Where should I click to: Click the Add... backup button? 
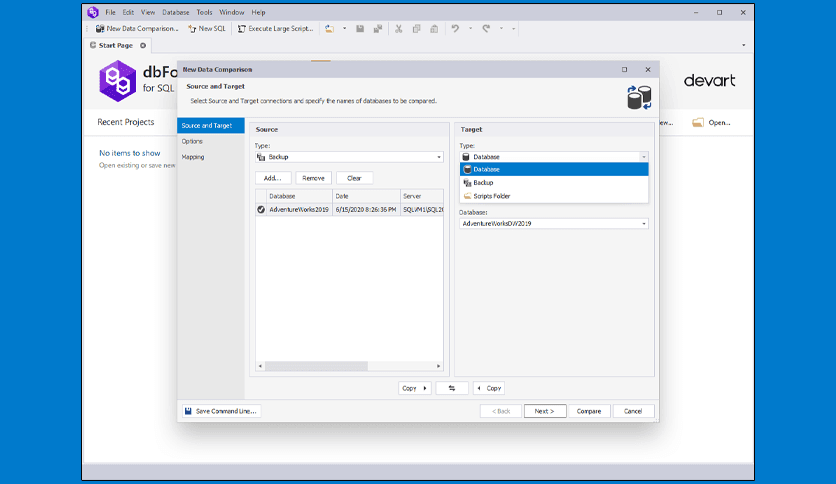[x=272, y=178]
